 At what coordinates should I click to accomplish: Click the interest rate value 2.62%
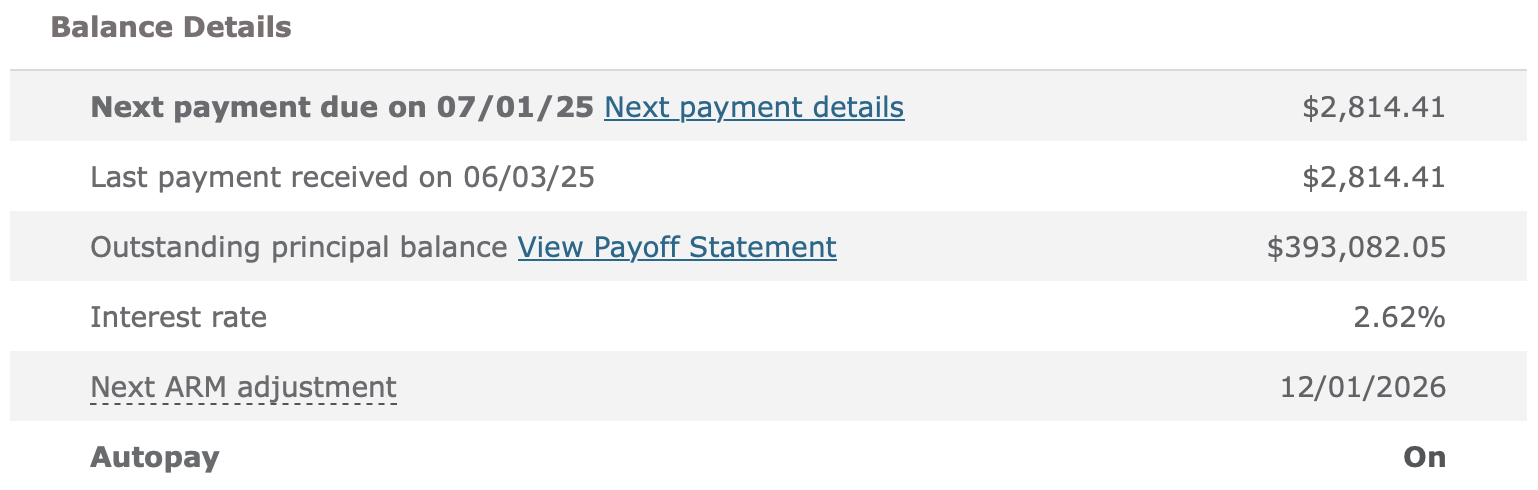click(1399, 317)
